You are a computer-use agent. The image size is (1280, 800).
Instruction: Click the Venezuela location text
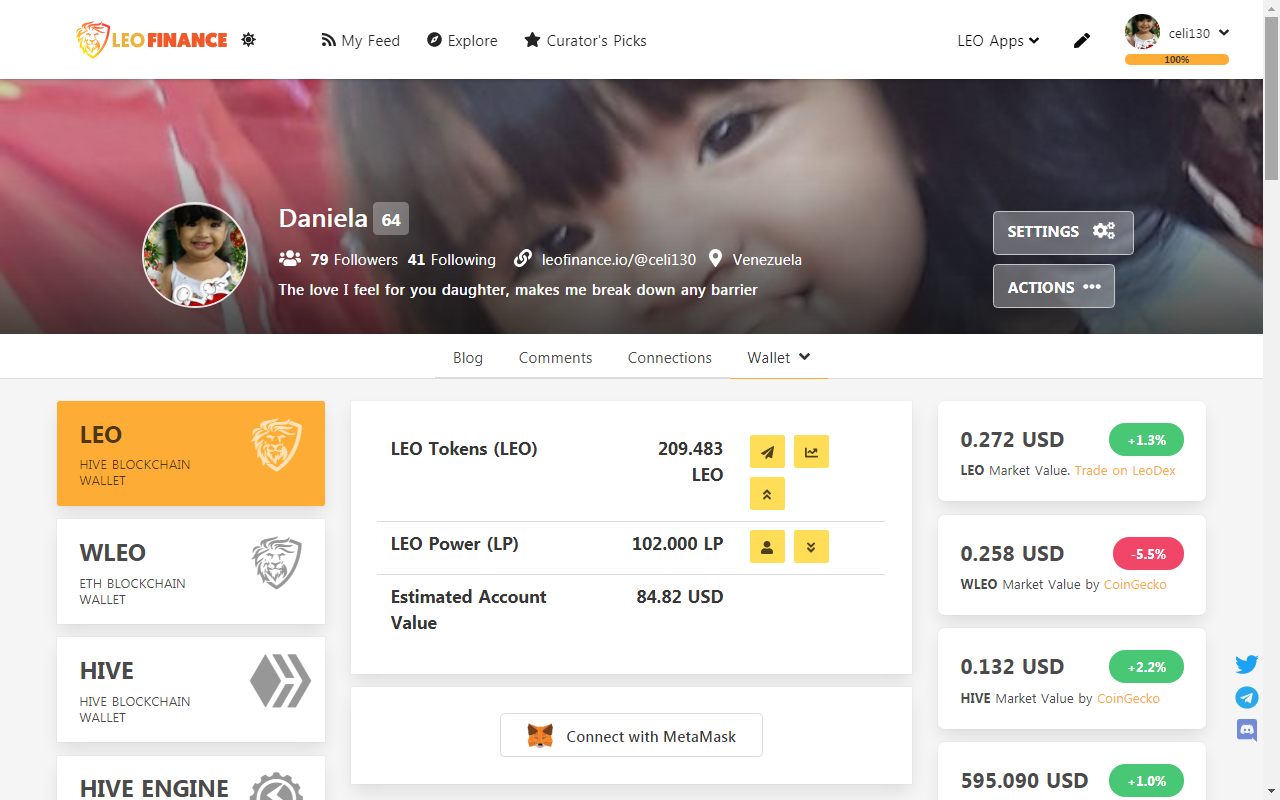click(767, 260)
